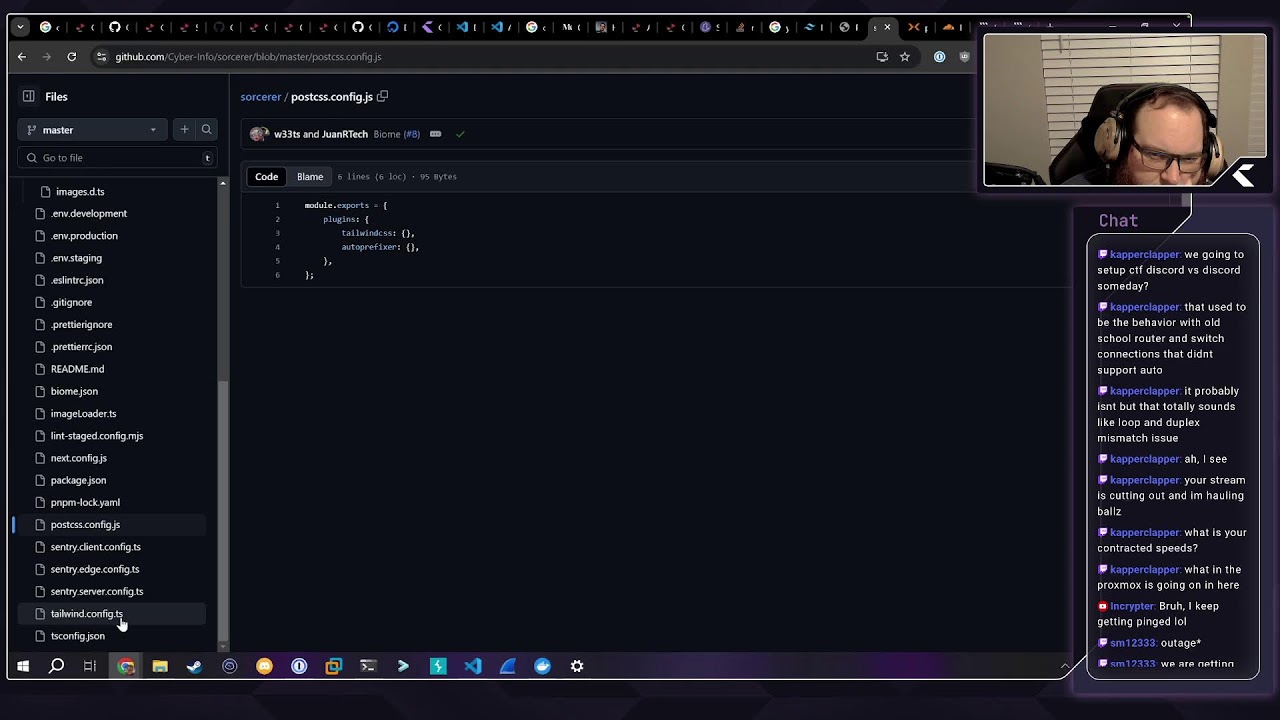The width and height of the screenshot is (1280, 720).
Task: Open File Explorer from taskbar
Action: 160,666
